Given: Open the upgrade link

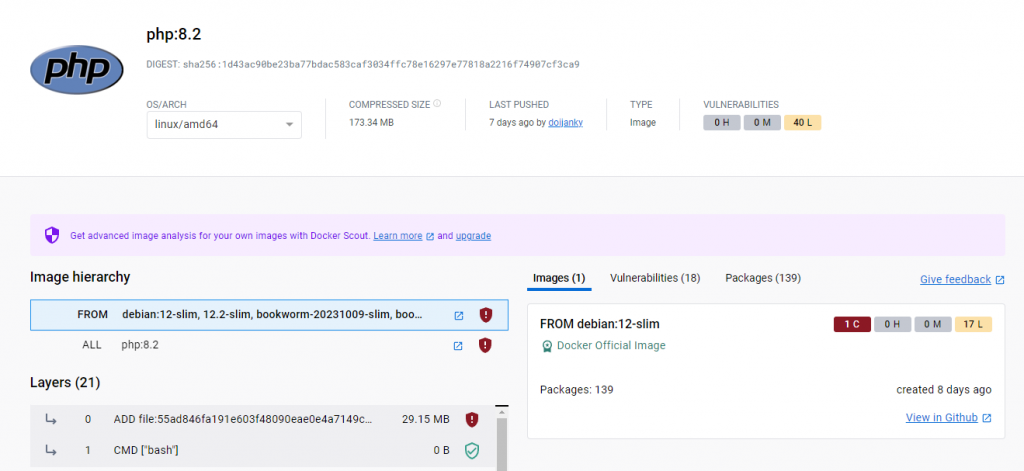Looking at the screenshot, I should click(x=473, y=236).
